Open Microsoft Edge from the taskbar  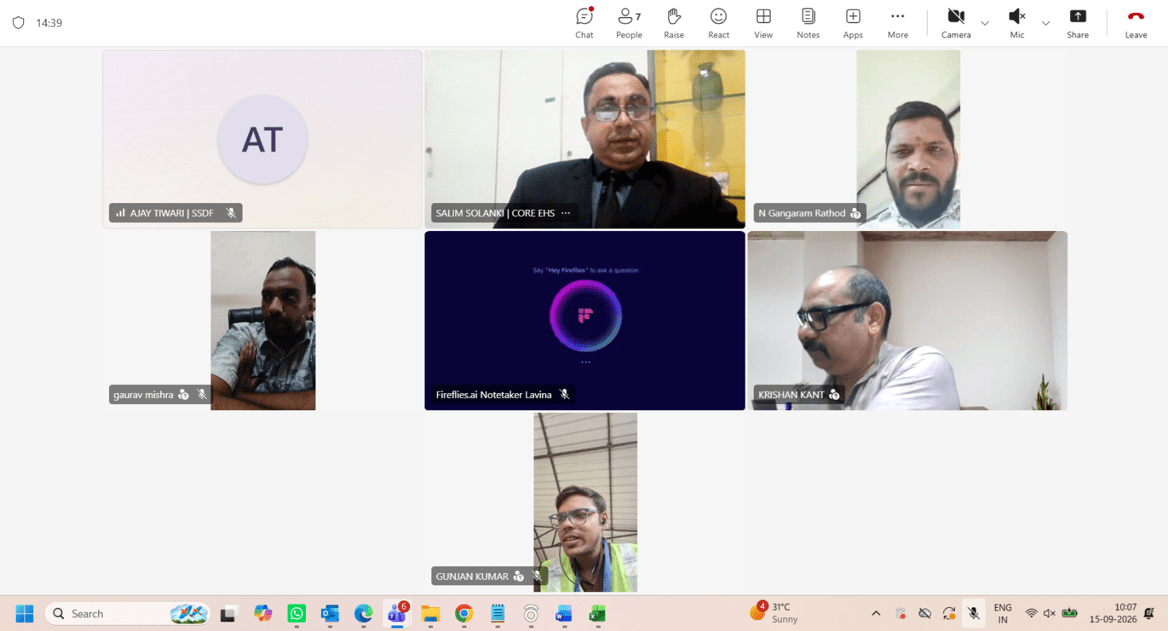(364, 613)
